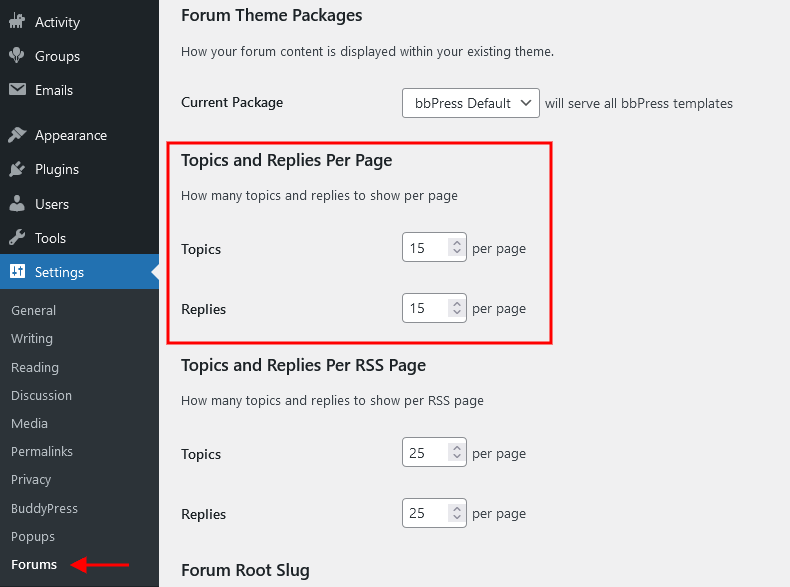The image size is (790, 587).
Task: Click Topics label under Per RSS Page
Action: click(201, 454)
